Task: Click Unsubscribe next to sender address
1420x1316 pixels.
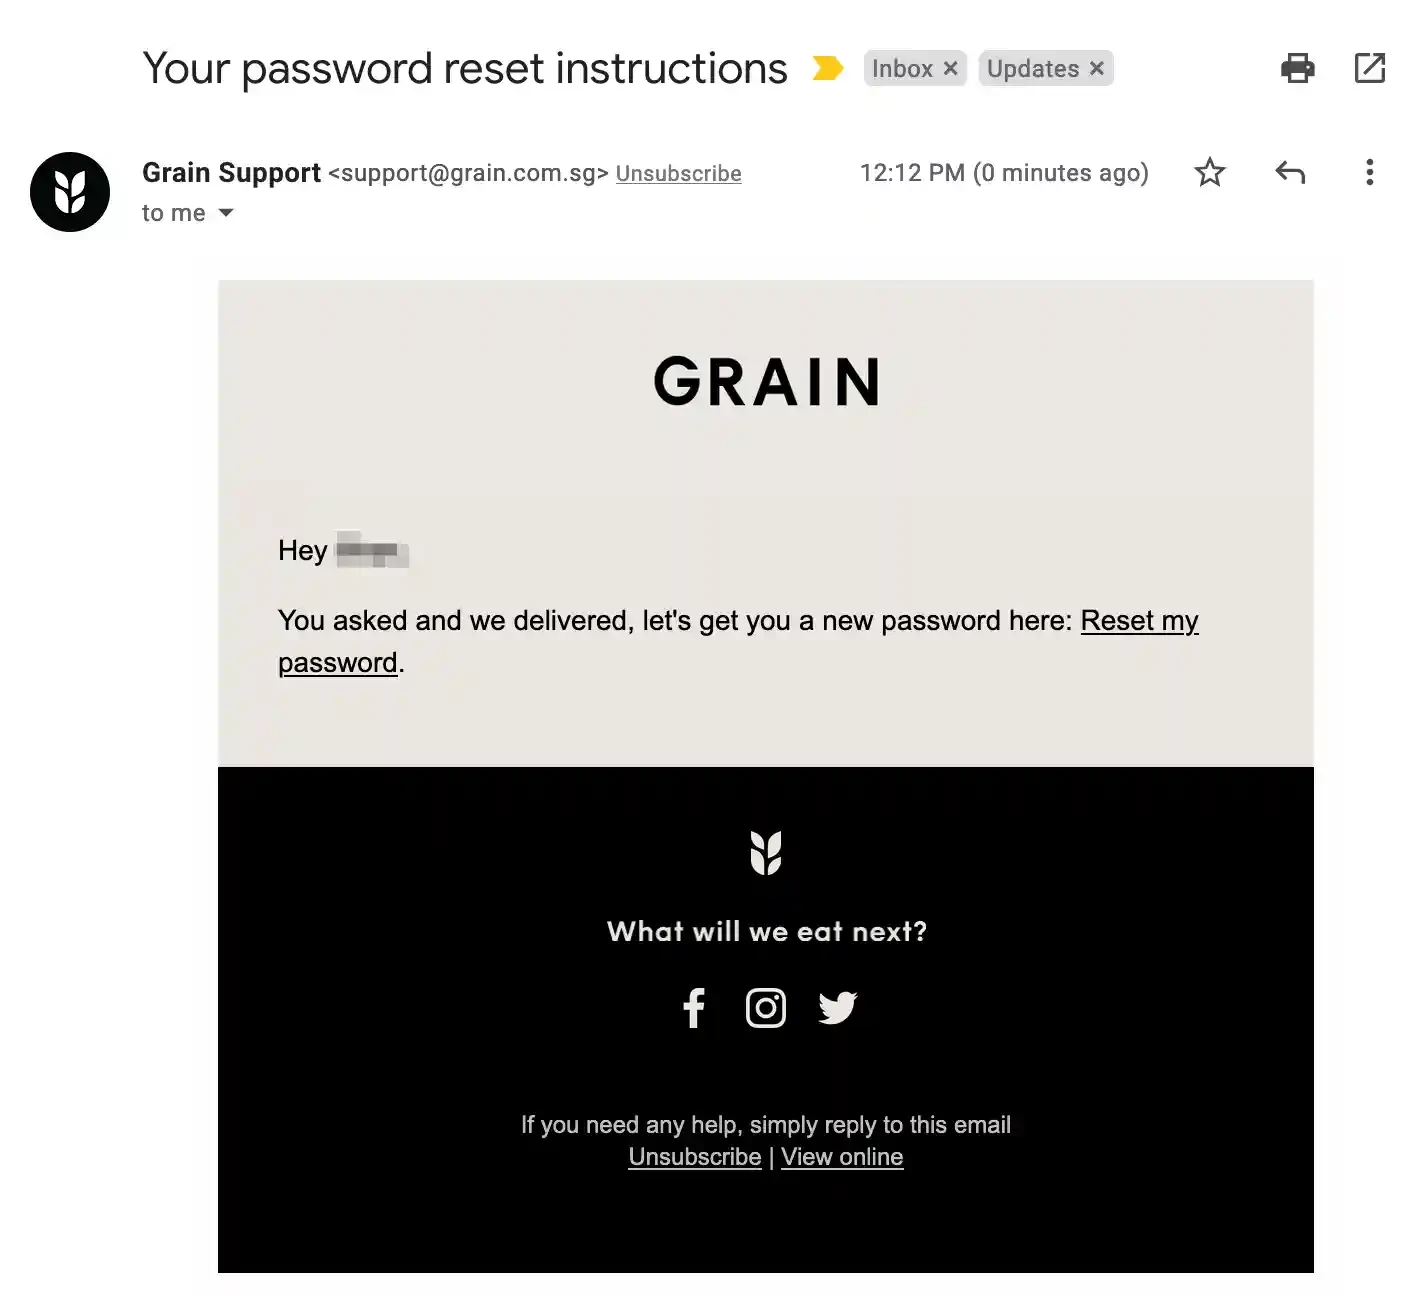Action: point(678,174)
